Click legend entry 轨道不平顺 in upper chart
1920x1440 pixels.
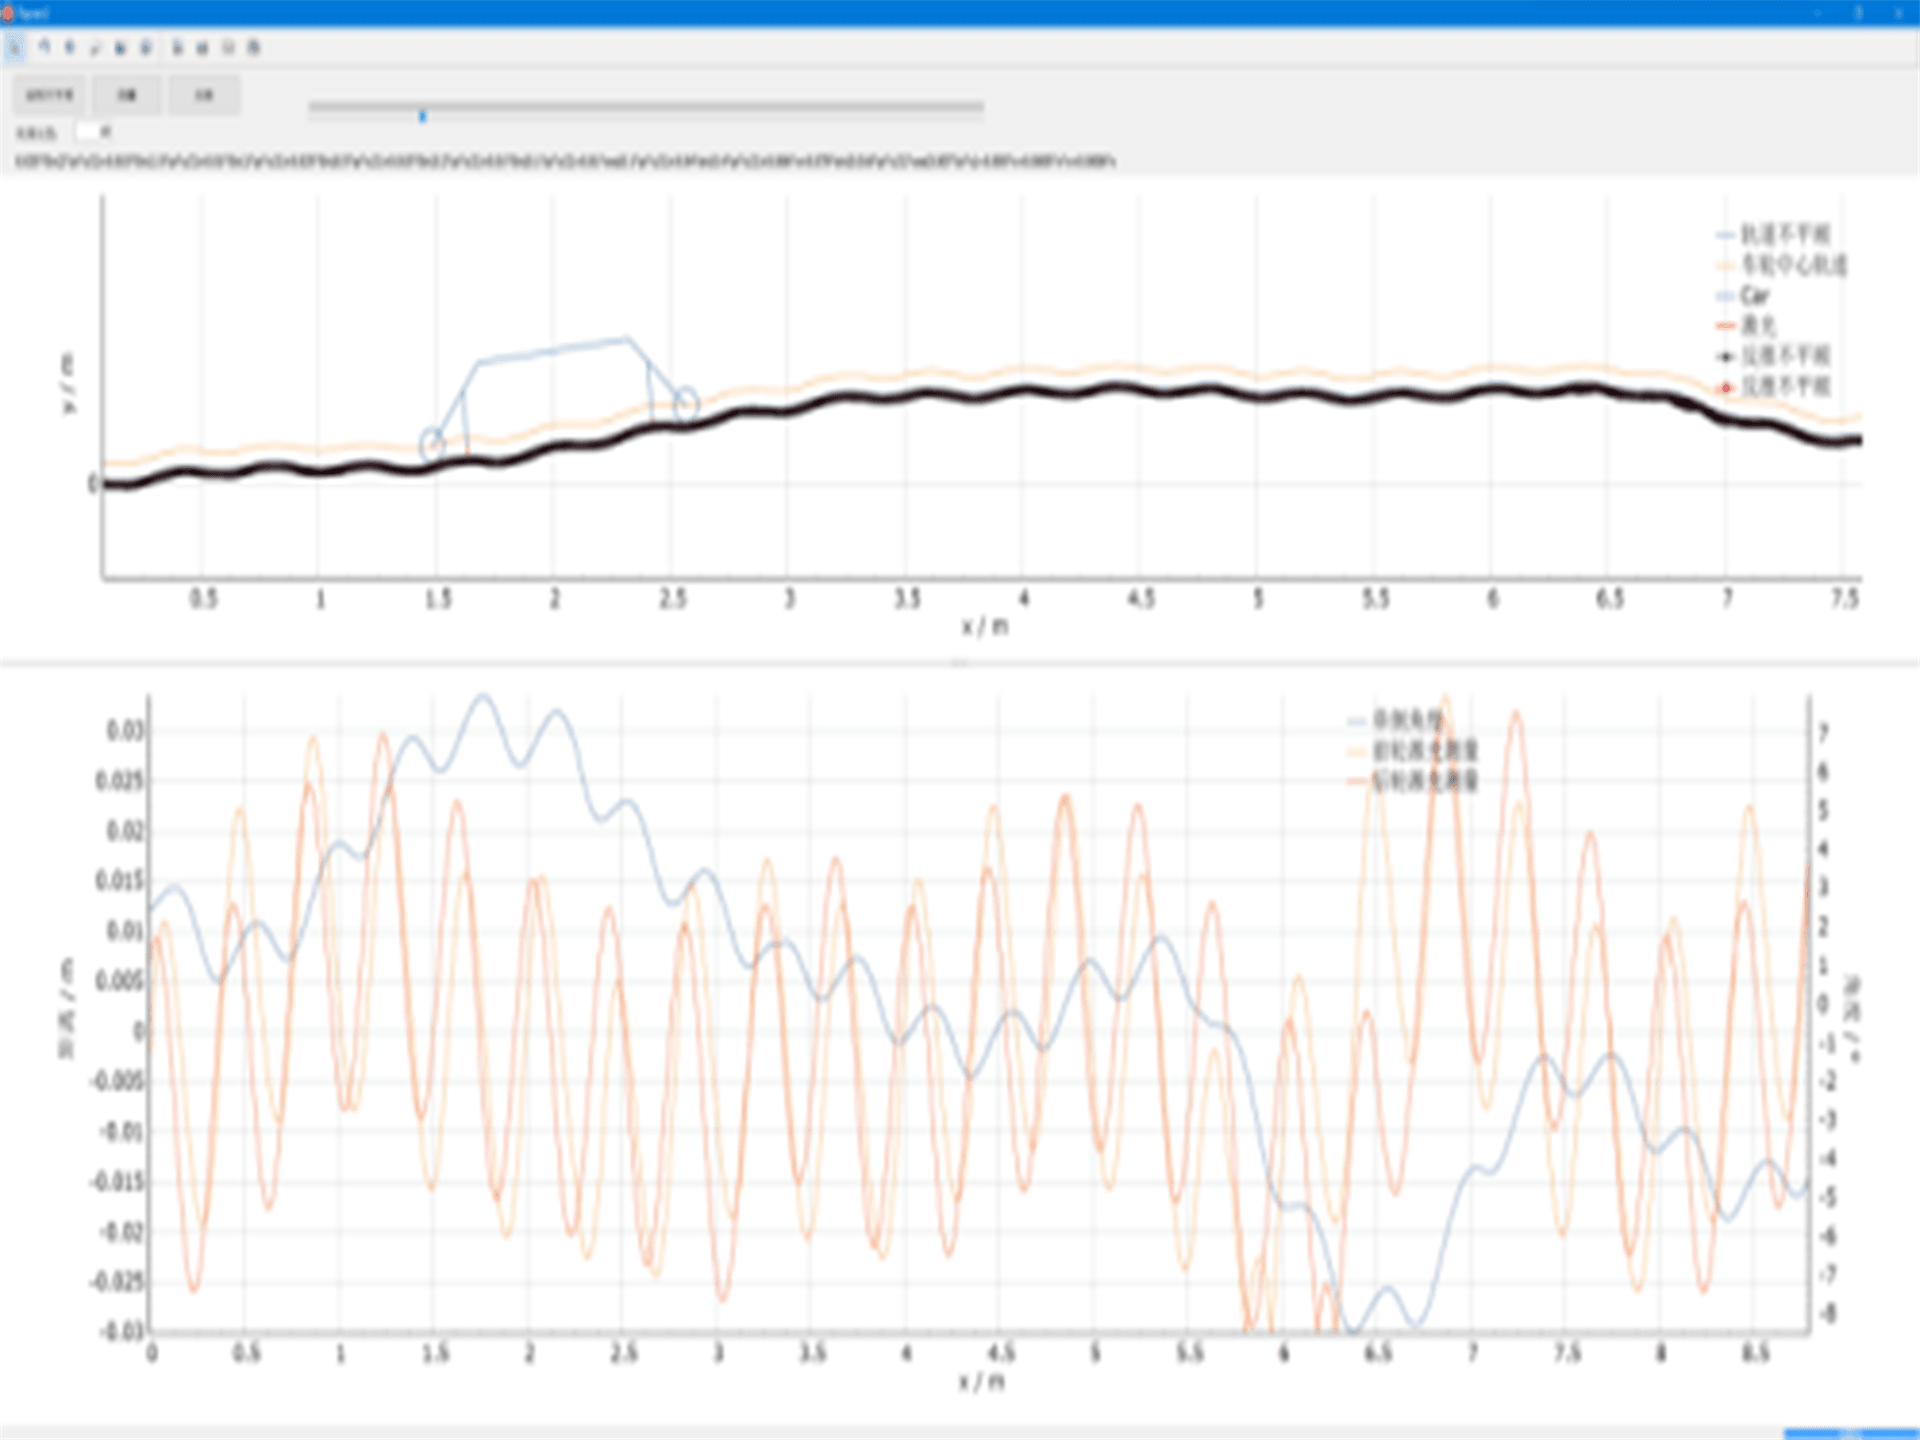[x=1773, y=234]
